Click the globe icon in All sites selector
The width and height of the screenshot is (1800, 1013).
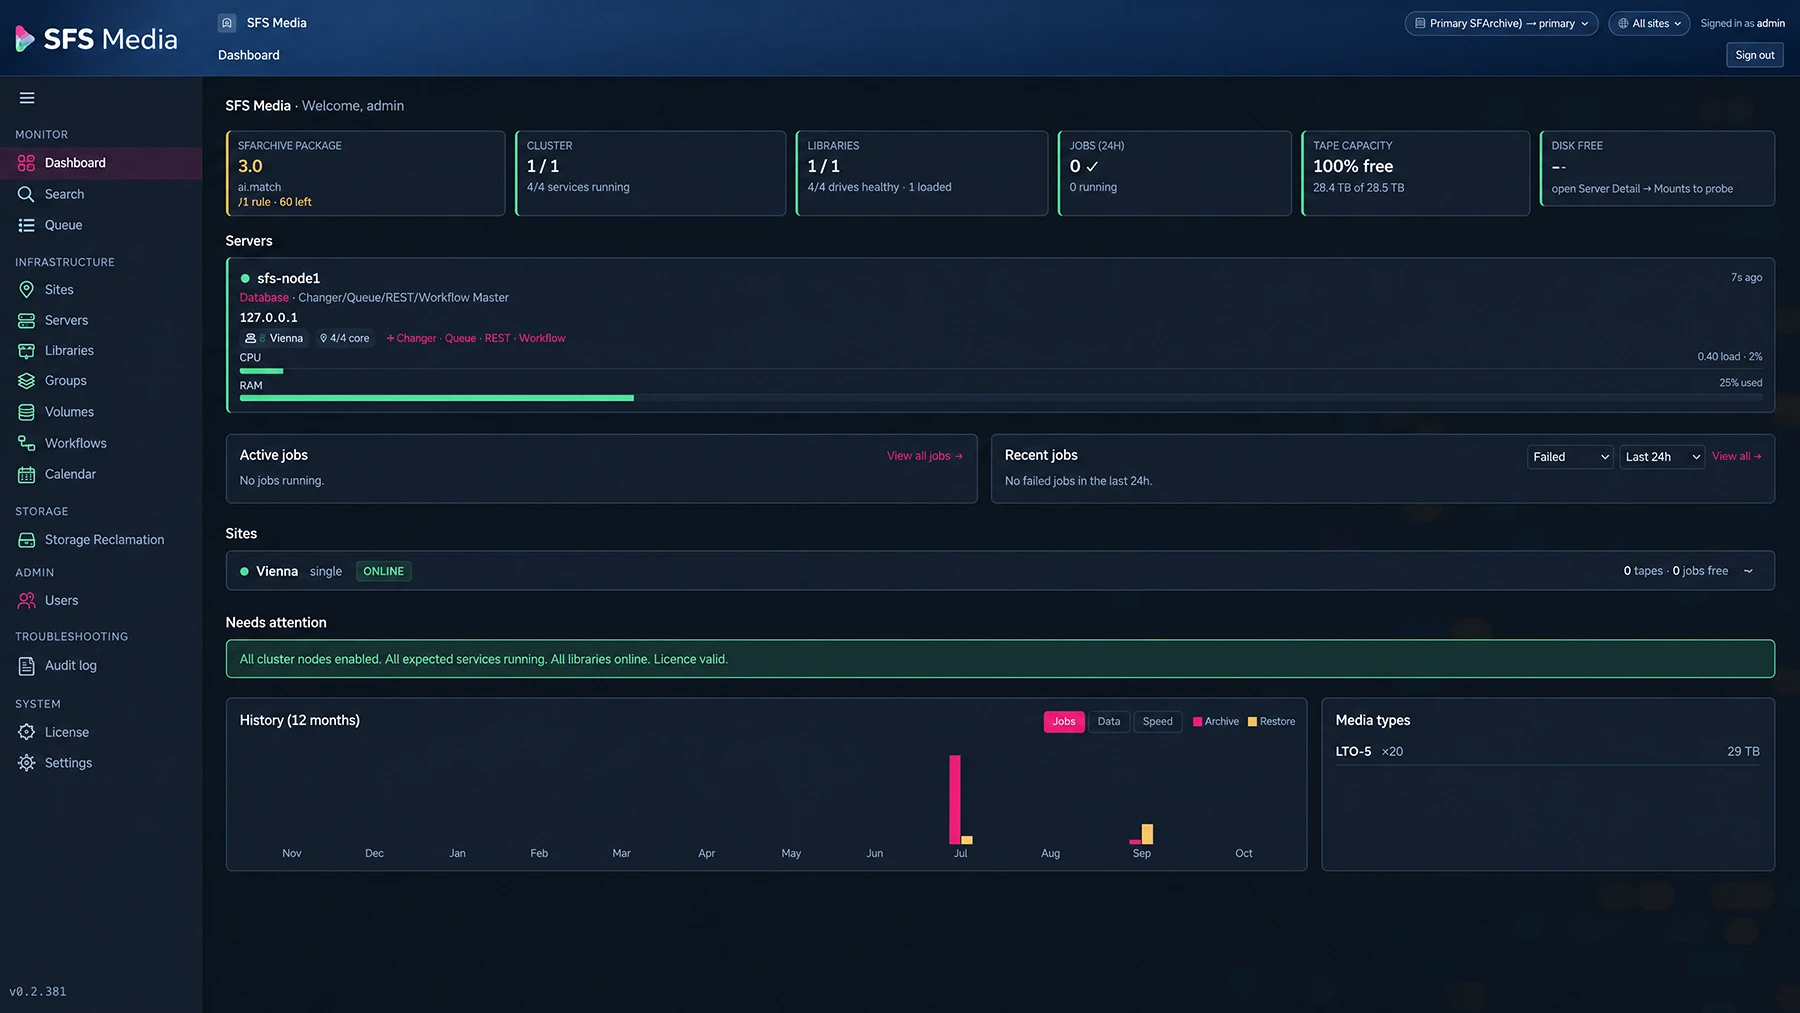[x=1623, y=23]
